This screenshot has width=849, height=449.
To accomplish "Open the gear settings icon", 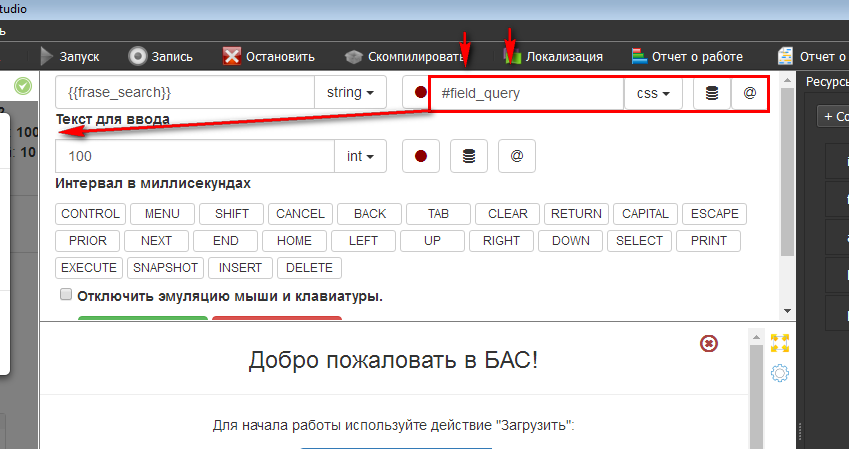I will coord(780,374).
